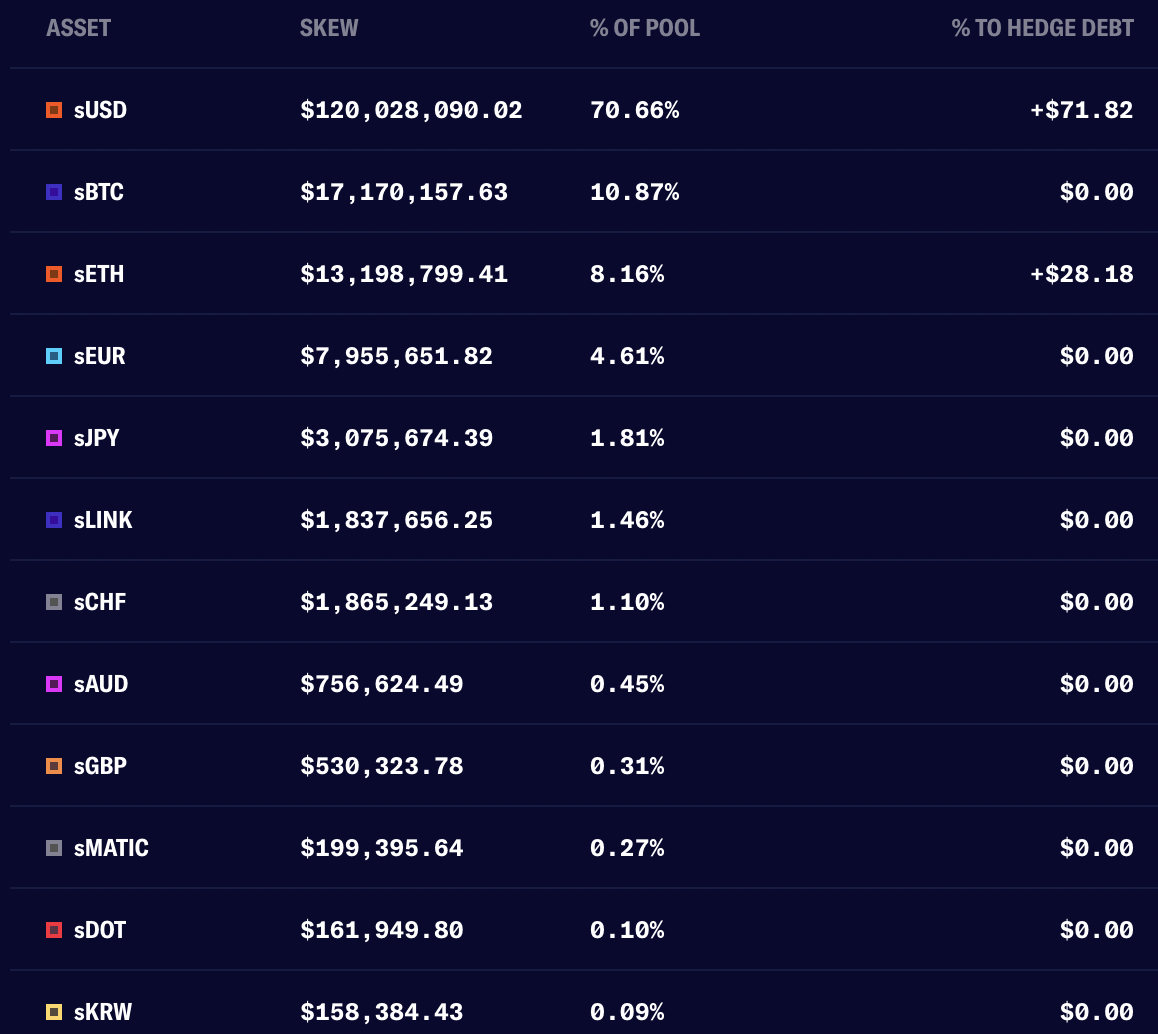Click the sDOT red square icon
This screenshot has width=1158, height=1034.
[x=54, y=930]
